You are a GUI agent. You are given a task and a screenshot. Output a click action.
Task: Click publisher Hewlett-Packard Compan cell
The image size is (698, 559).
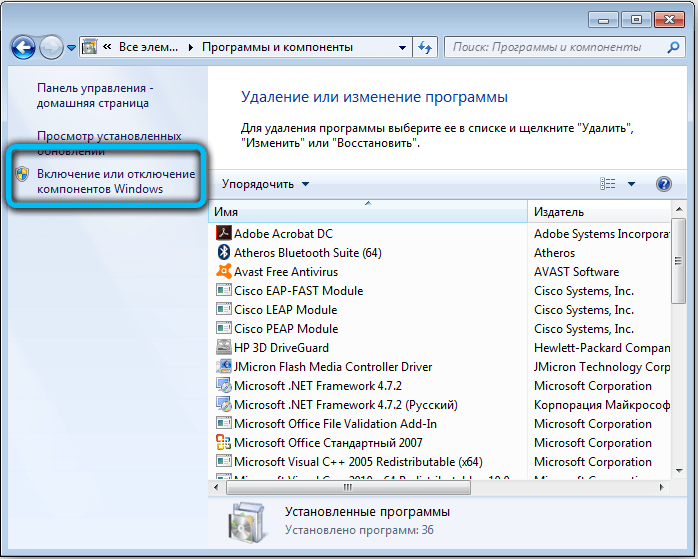(x=601, y=348)
